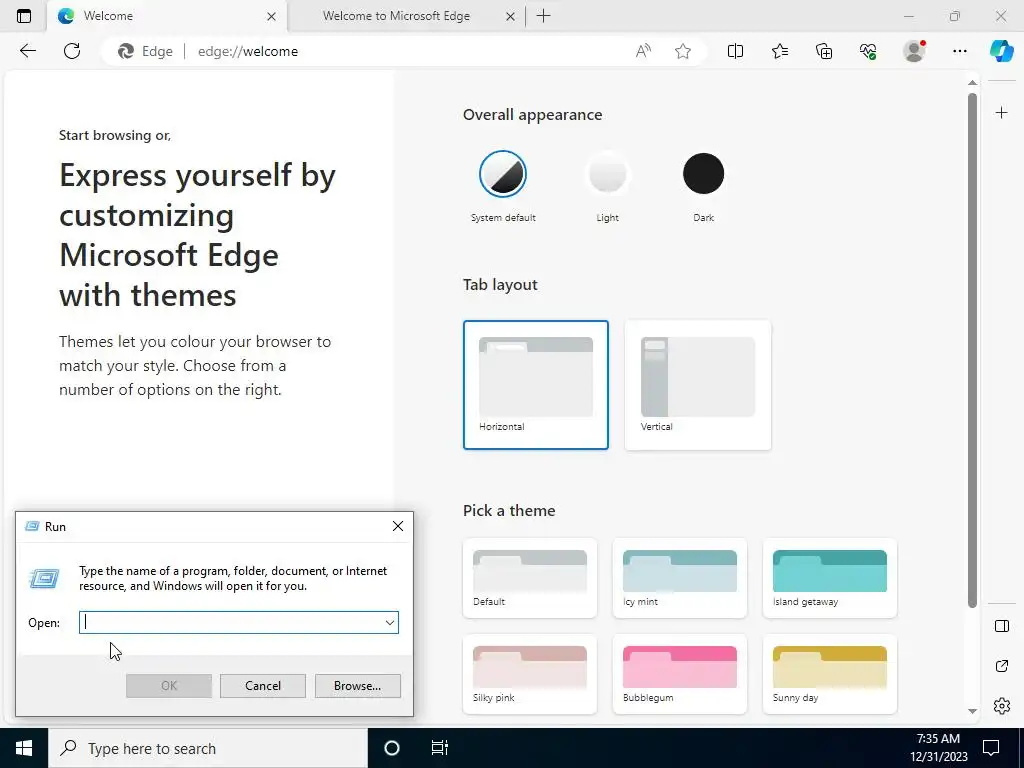Viewport: 1024px width, 768px height.
Task: Pick the Island getaway theme
Action: point(829,578)
